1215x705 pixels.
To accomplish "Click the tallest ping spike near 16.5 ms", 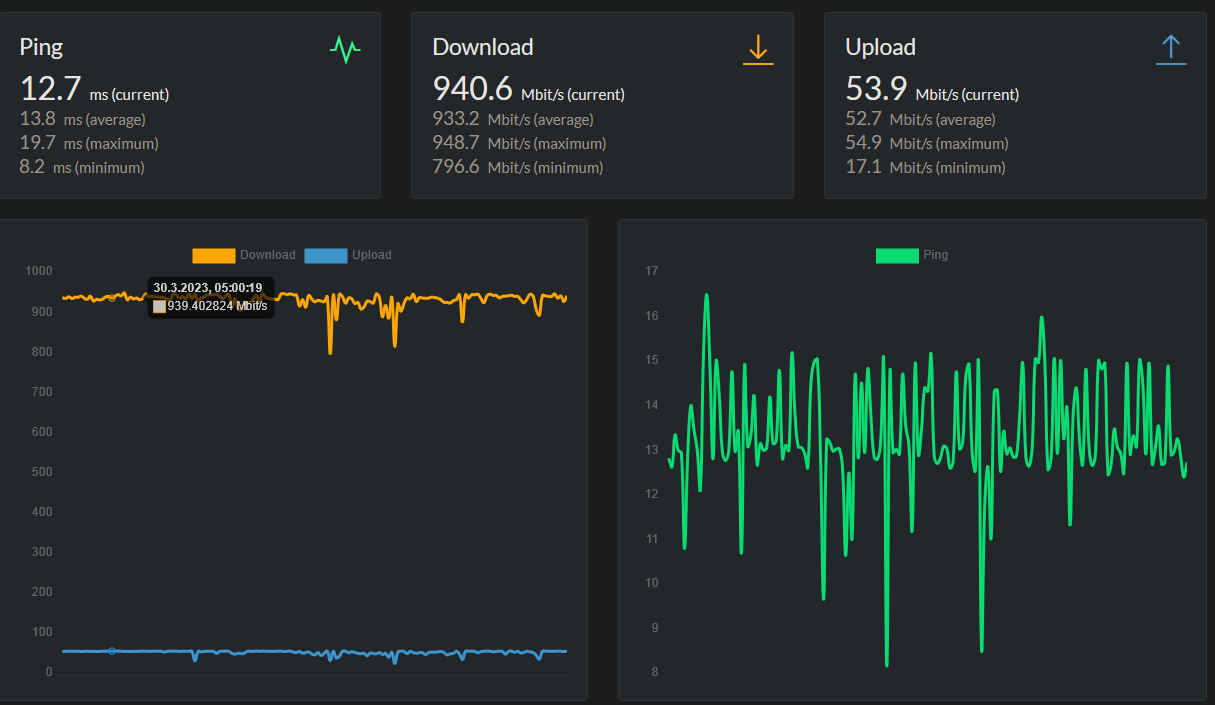I will tap(706, 296).
